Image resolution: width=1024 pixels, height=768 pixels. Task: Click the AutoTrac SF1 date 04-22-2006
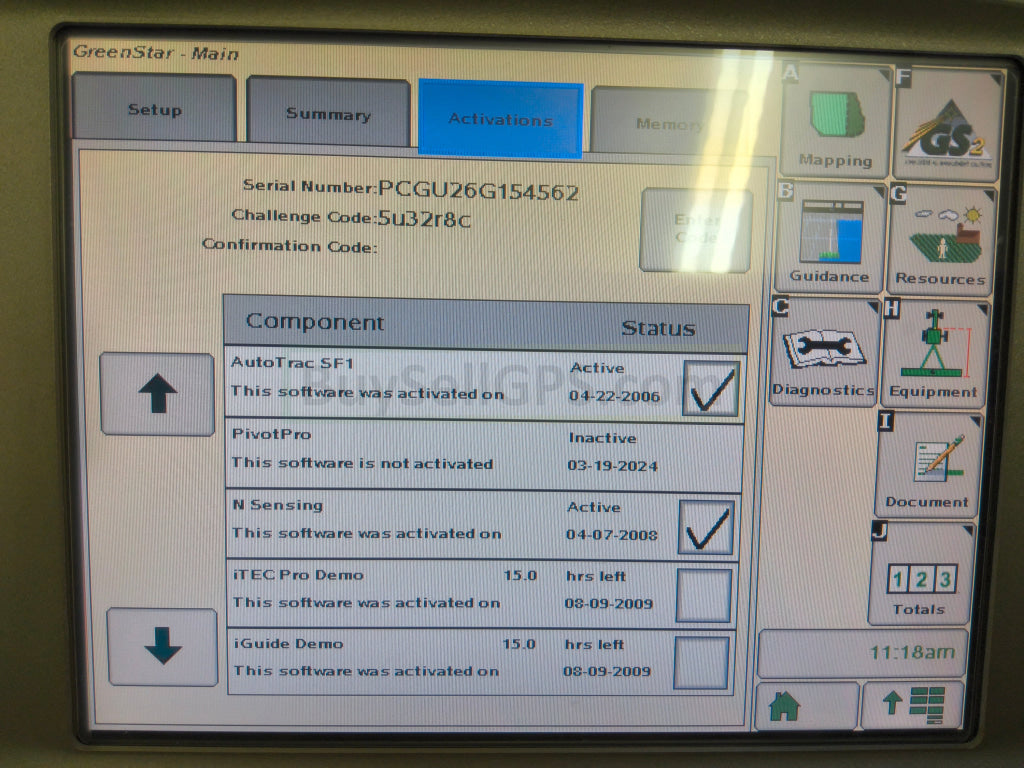(x=615, y=396)
